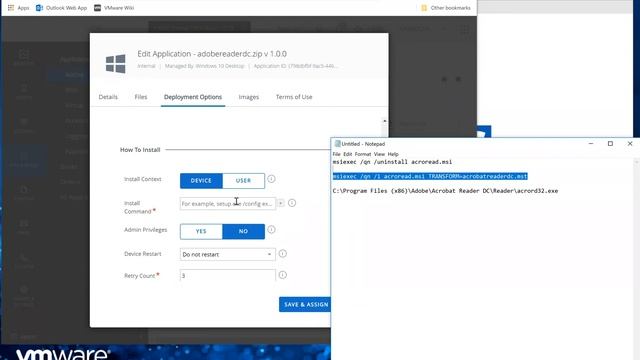Open the Images tab
Image resolution: width=640 pixels, height=360 pixels.
pos(249,97)
